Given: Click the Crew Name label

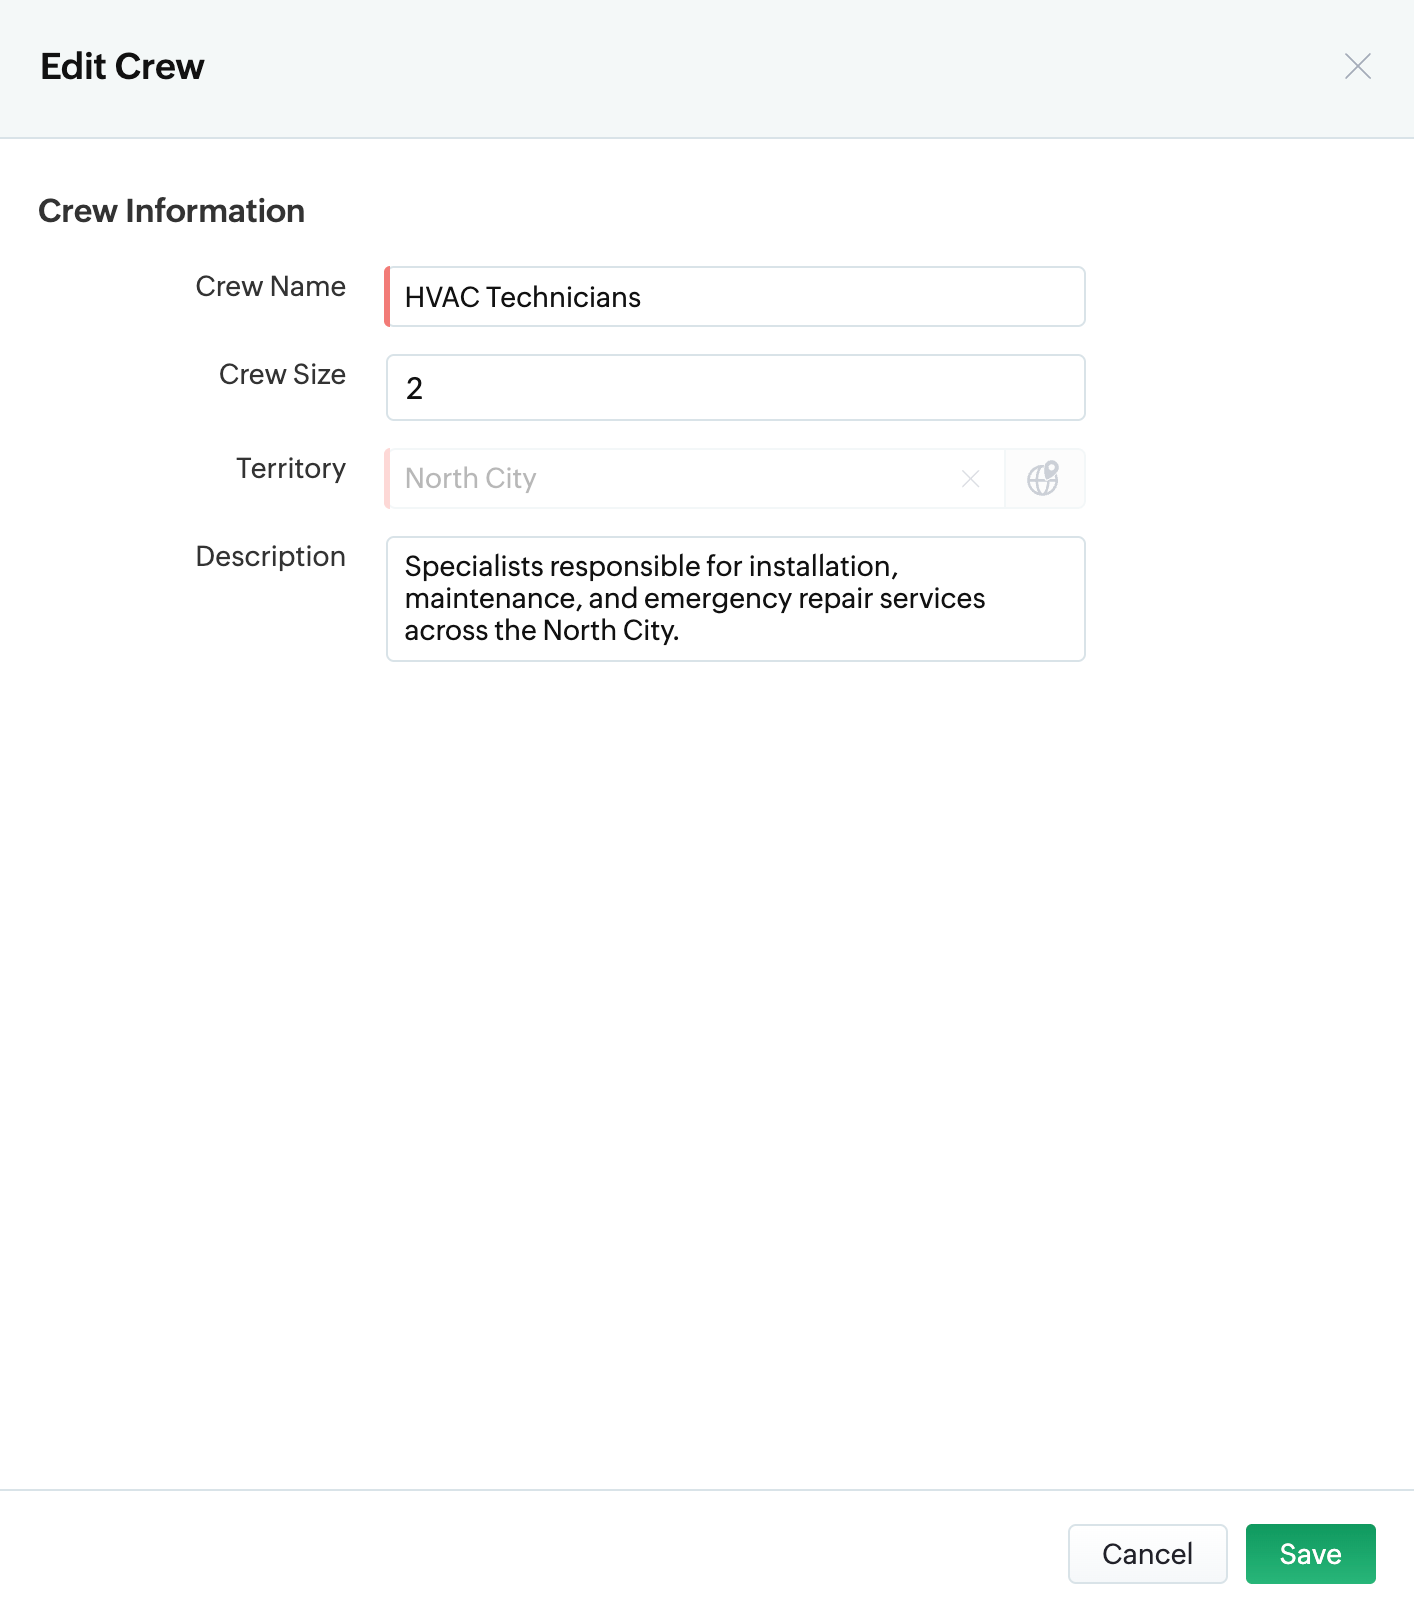Looking at the screenshot, I should click(270, 287).
